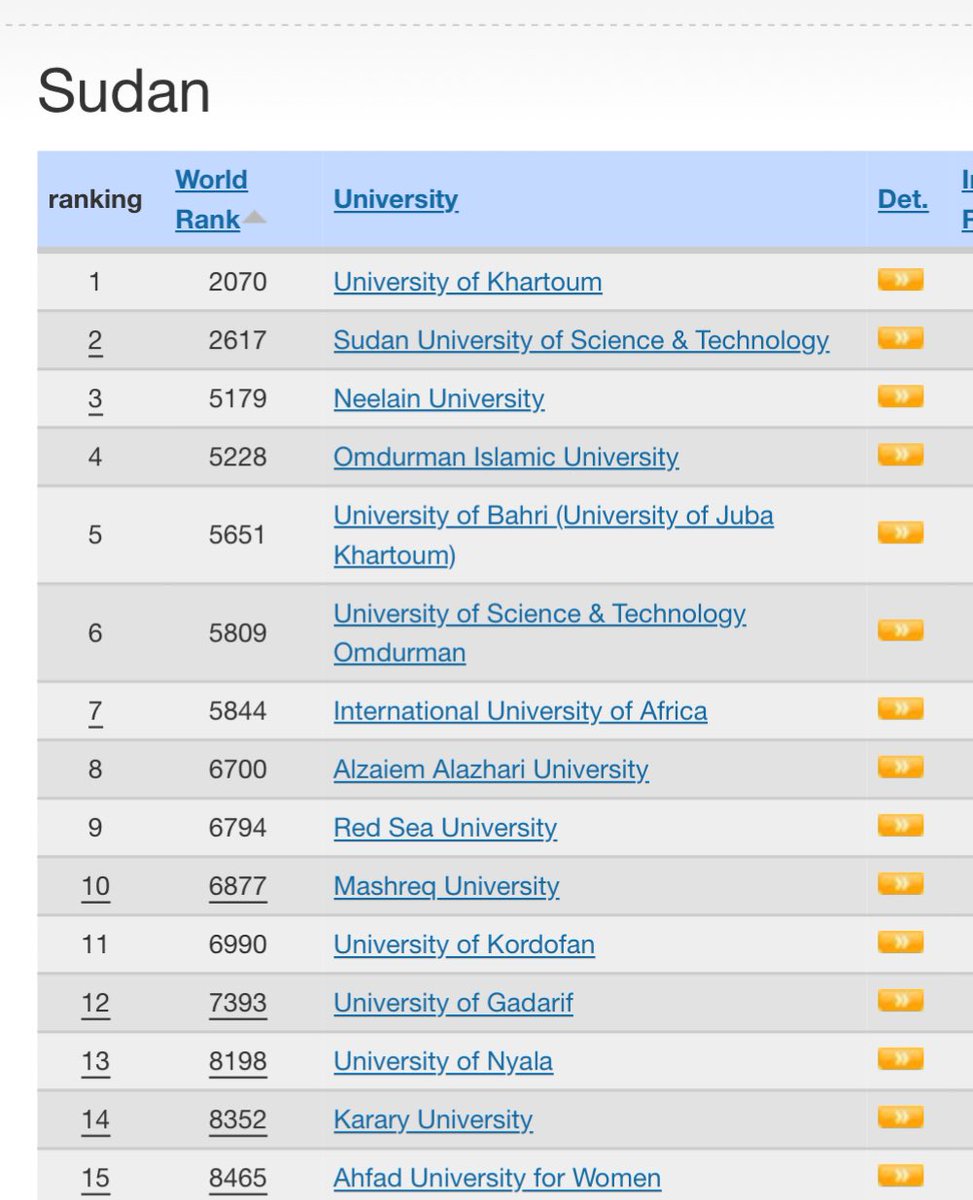
Task: Open details icon for Mashreq University
Action: pos(900,884)
